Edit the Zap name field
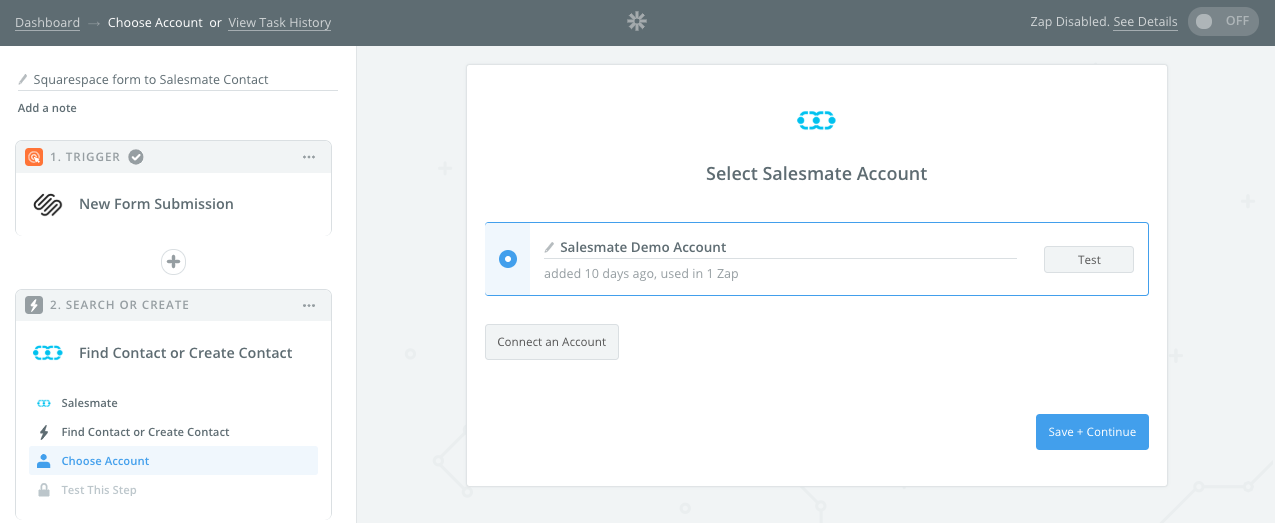 point(178,79)
